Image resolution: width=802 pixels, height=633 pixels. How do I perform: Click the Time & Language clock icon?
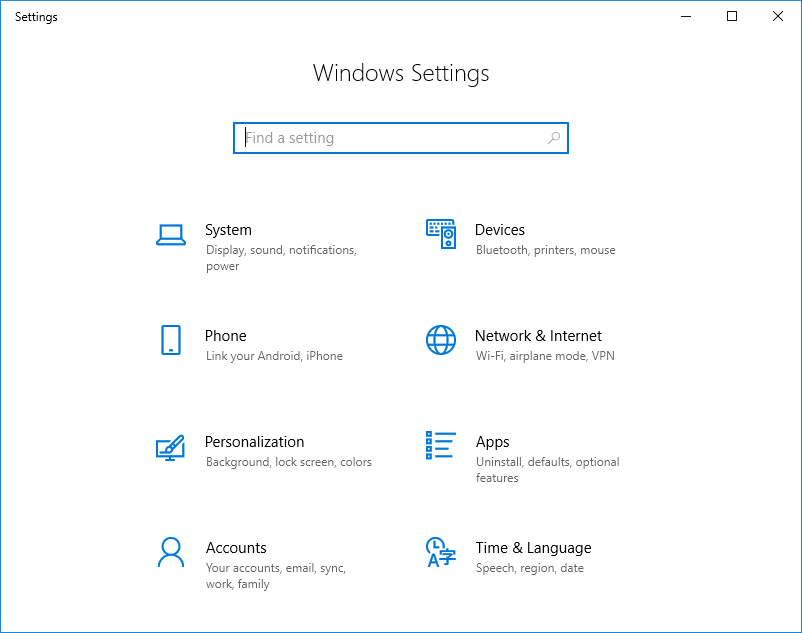pos(440,552)
